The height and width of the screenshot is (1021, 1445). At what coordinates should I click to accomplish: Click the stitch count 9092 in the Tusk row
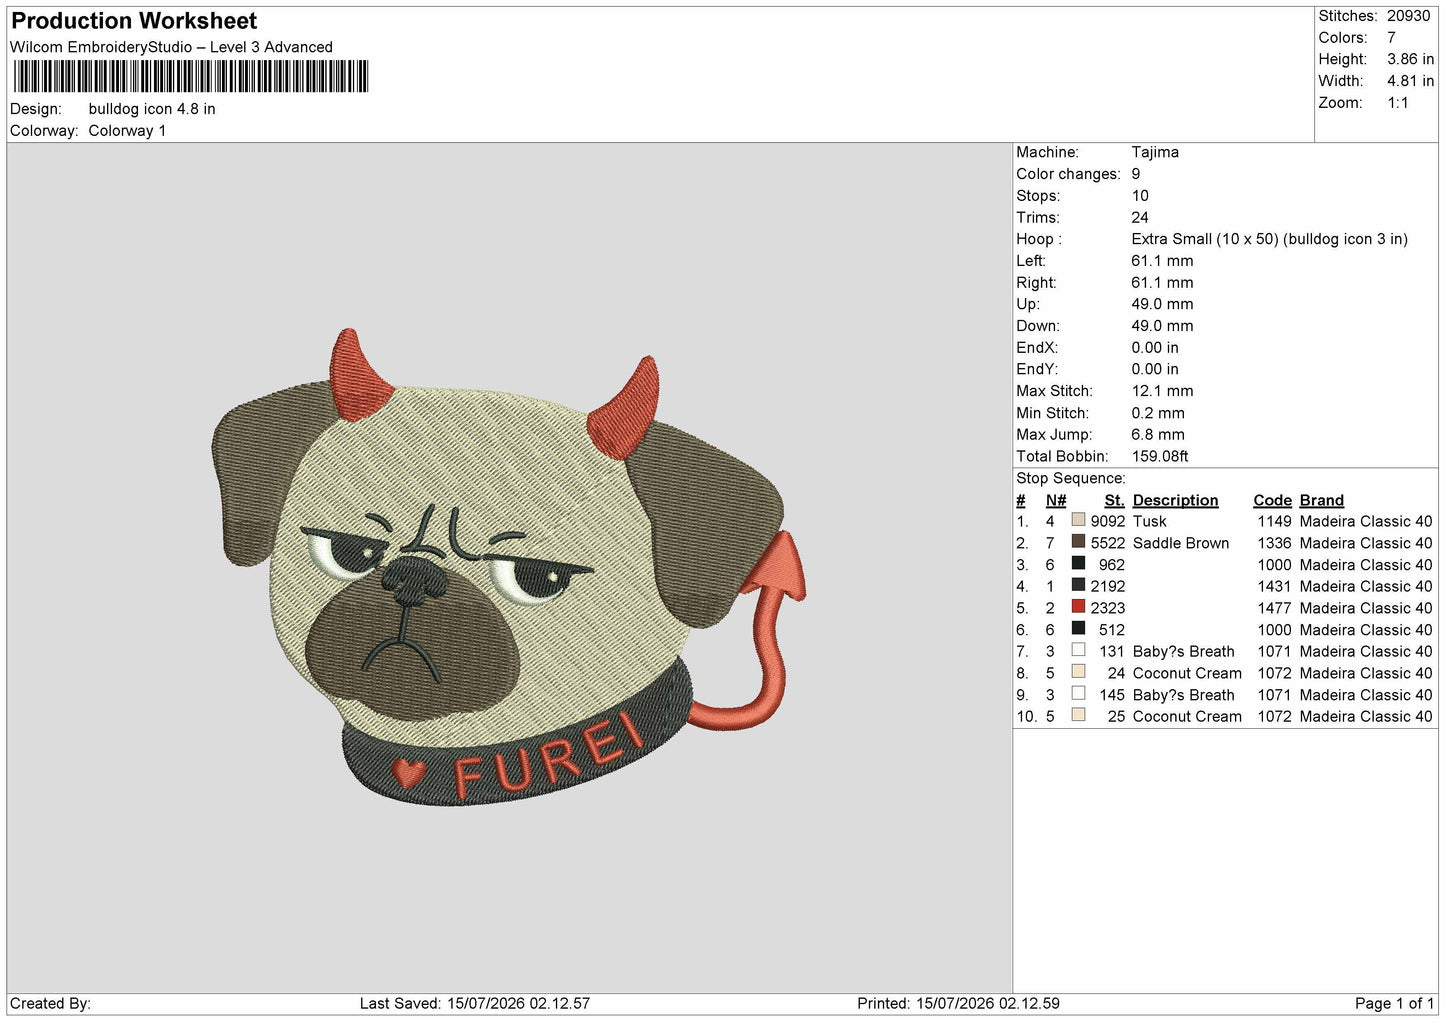[x=1107, y=521]
